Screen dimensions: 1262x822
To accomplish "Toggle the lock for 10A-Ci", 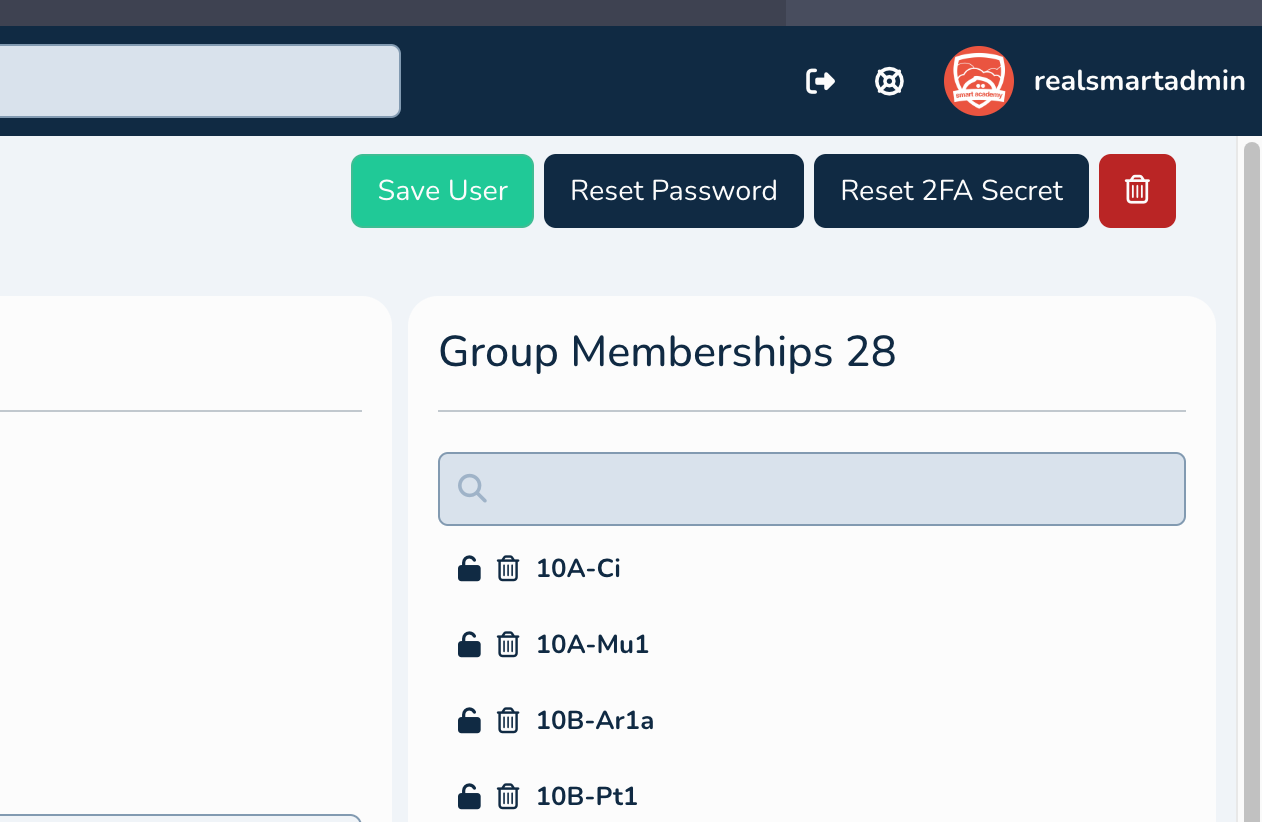I will [x=468, y=569].
